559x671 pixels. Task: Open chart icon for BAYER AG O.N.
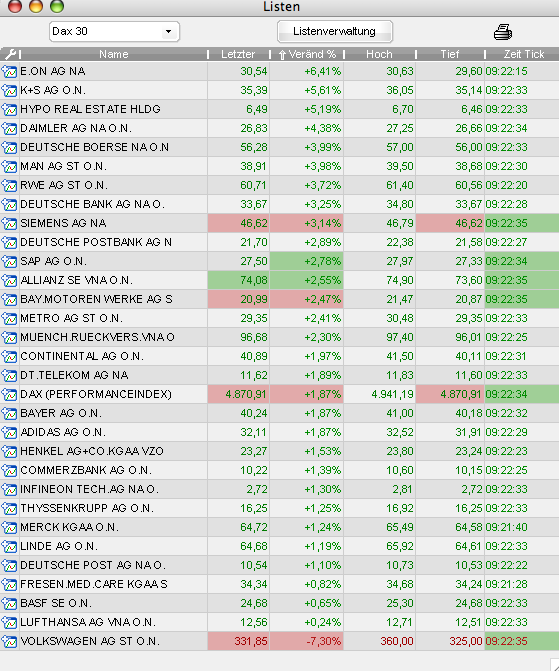click(x=9, y=413)
